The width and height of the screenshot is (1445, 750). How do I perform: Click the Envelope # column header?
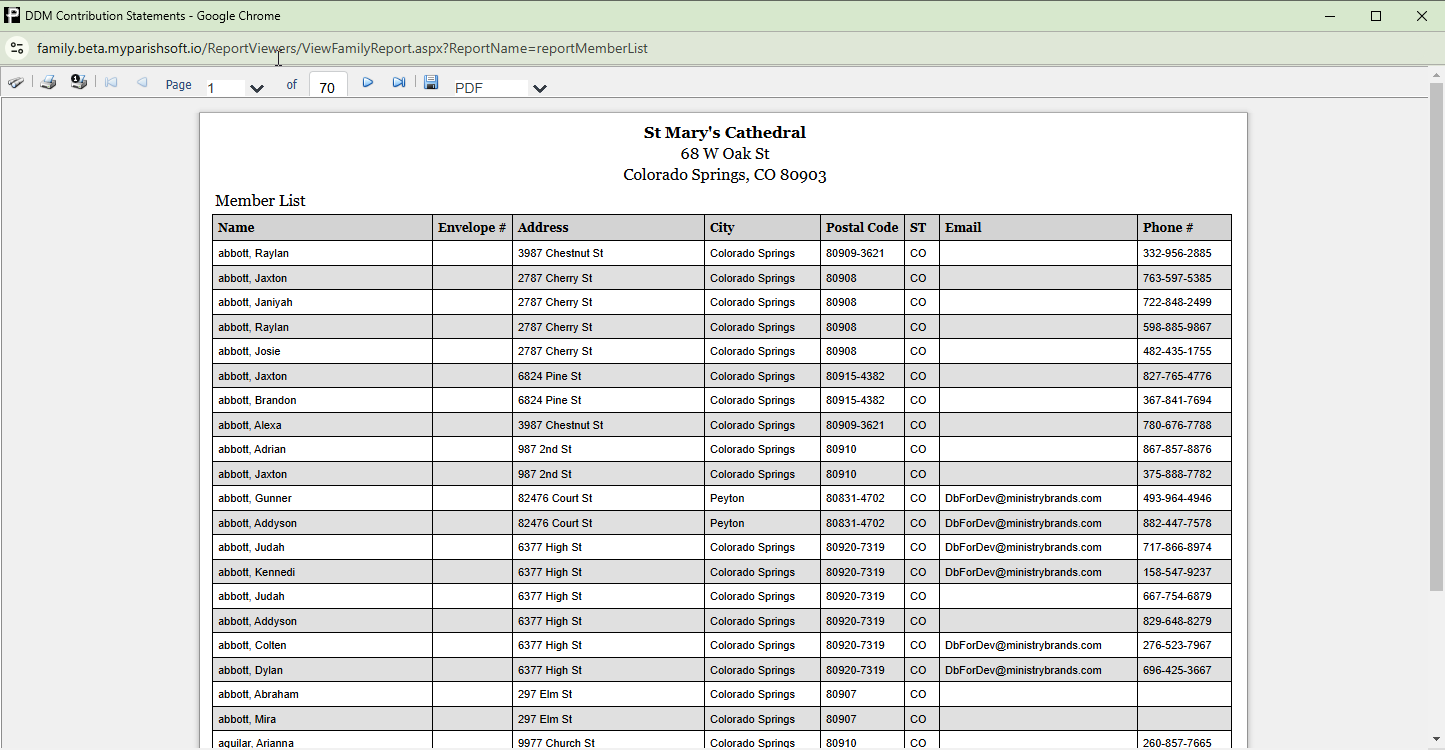(472, 228)
